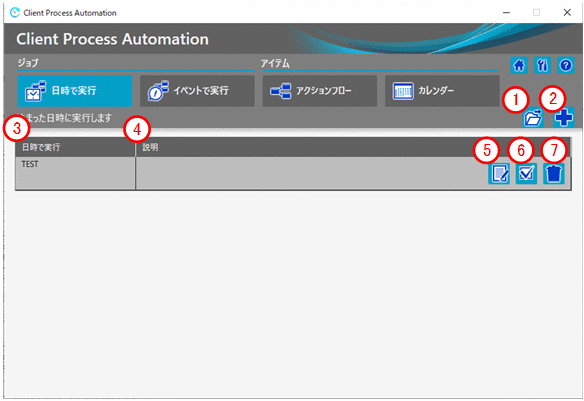The height and width of the screenshot is (401, 584).
Task: Open the アクションフロー item tab
Action: click(320, 91)
